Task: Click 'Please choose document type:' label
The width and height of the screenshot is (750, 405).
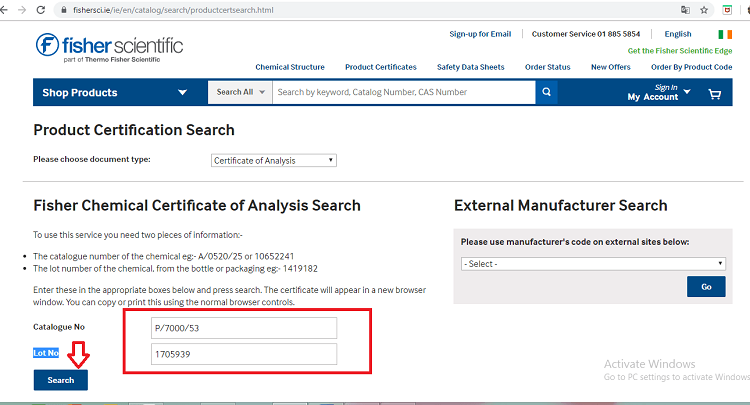Action: 92,159
